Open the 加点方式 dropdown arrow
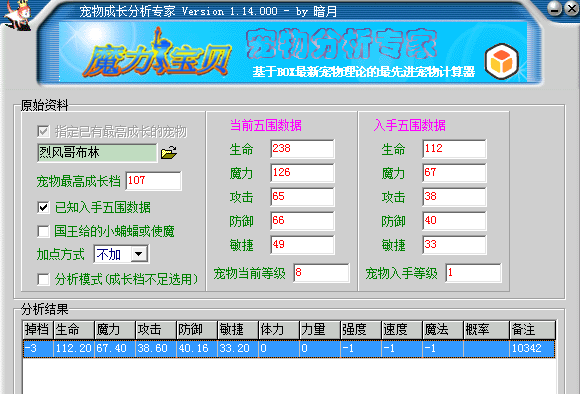The image size is (580, 394). [139, 254]
